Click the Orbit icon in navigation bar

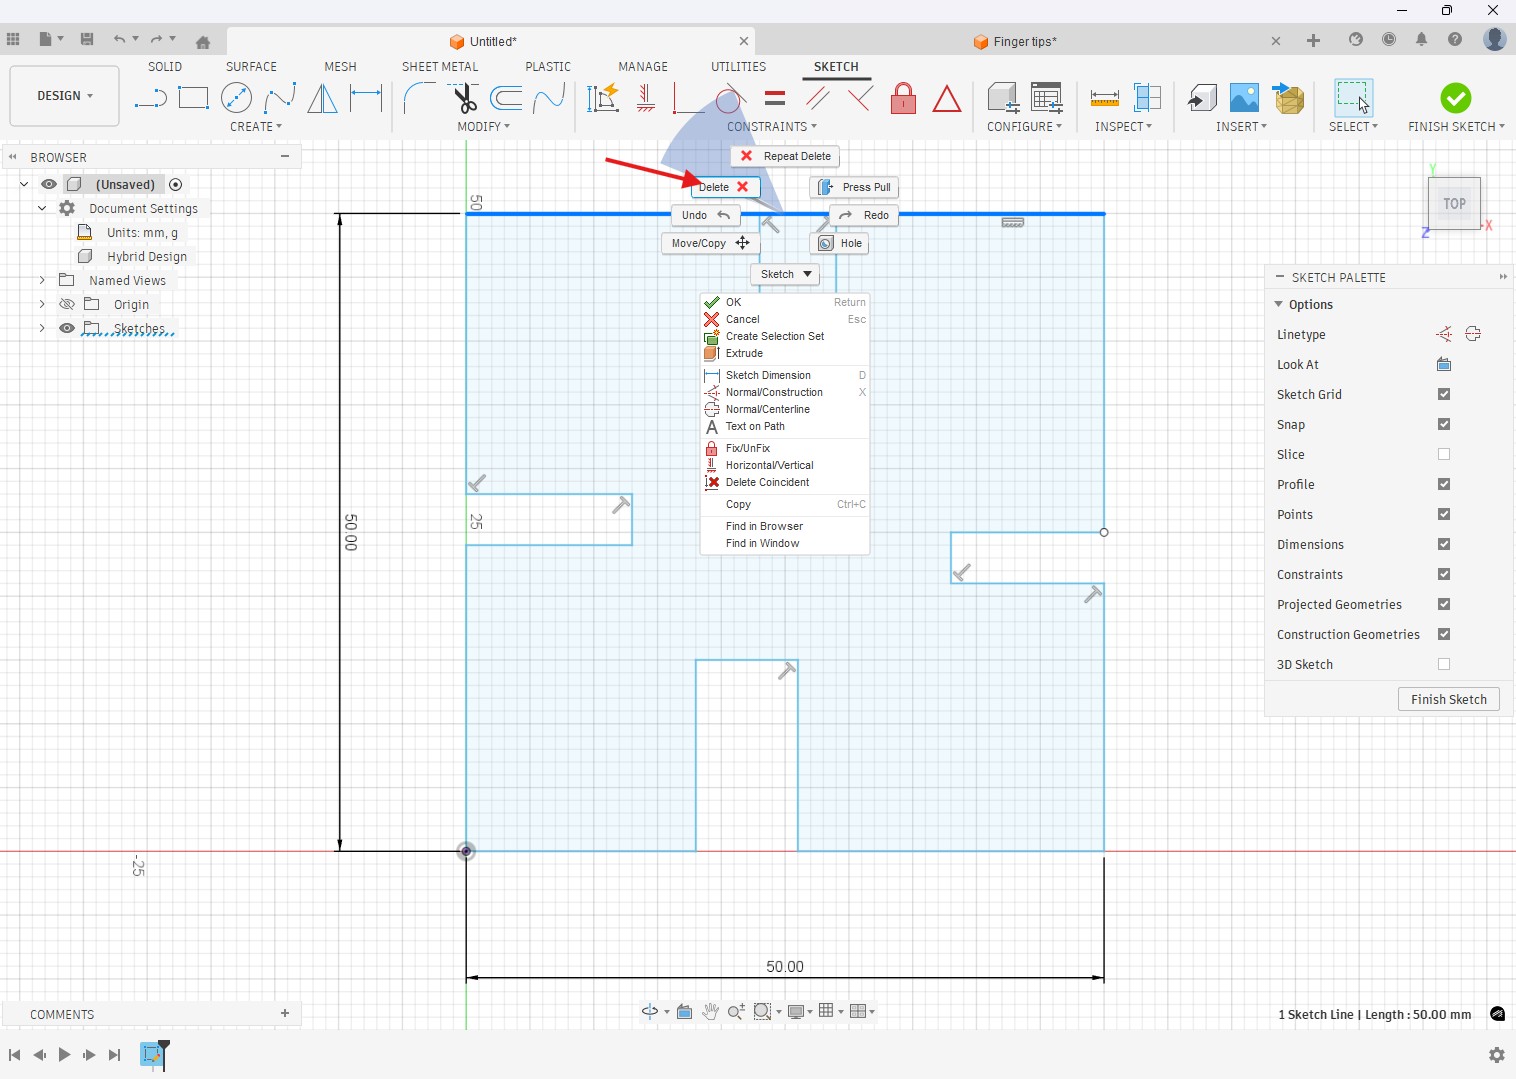point(650,1011)
